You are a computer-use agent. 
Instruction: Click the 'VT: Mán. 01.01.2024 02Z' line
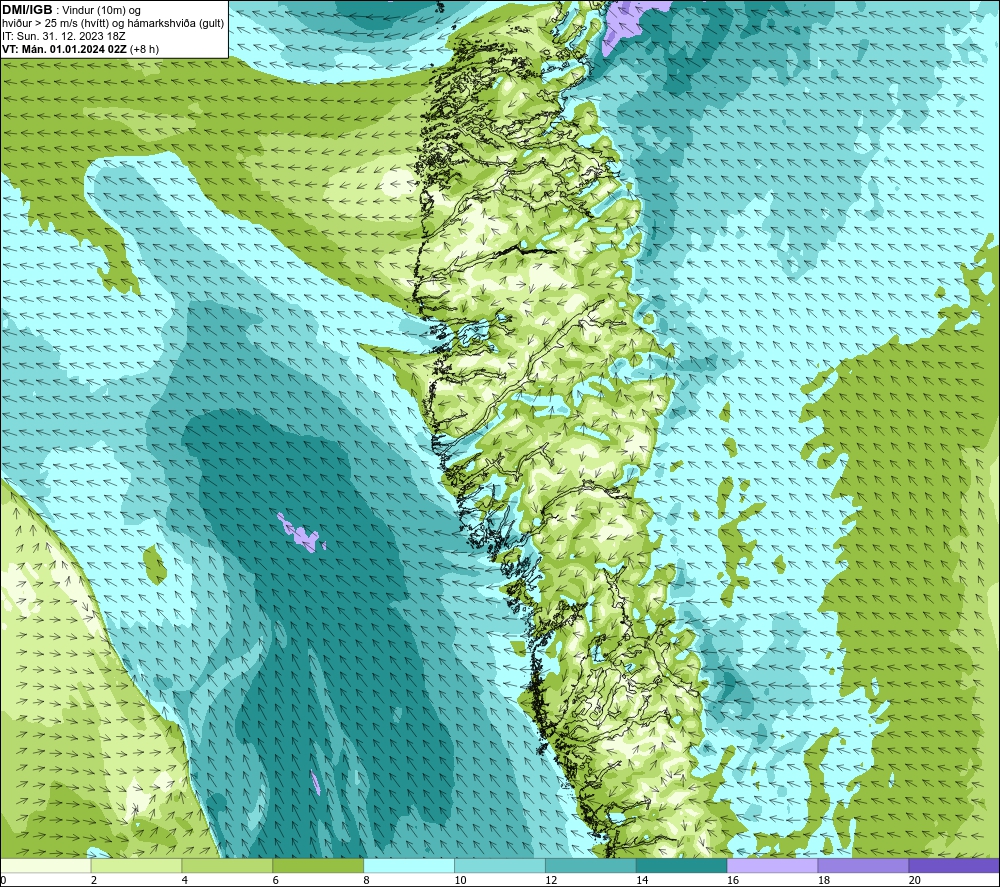[64, 49]
